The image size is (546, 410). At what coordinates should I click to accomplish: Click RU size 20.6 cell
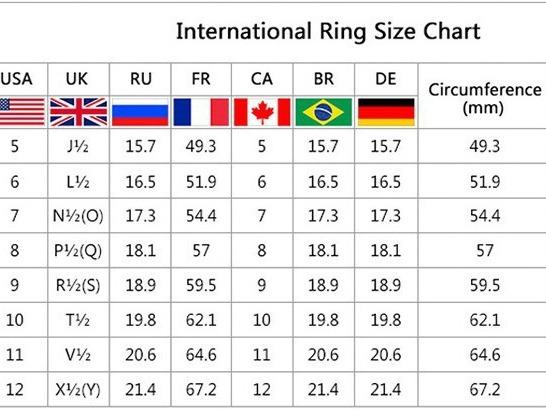140,355
